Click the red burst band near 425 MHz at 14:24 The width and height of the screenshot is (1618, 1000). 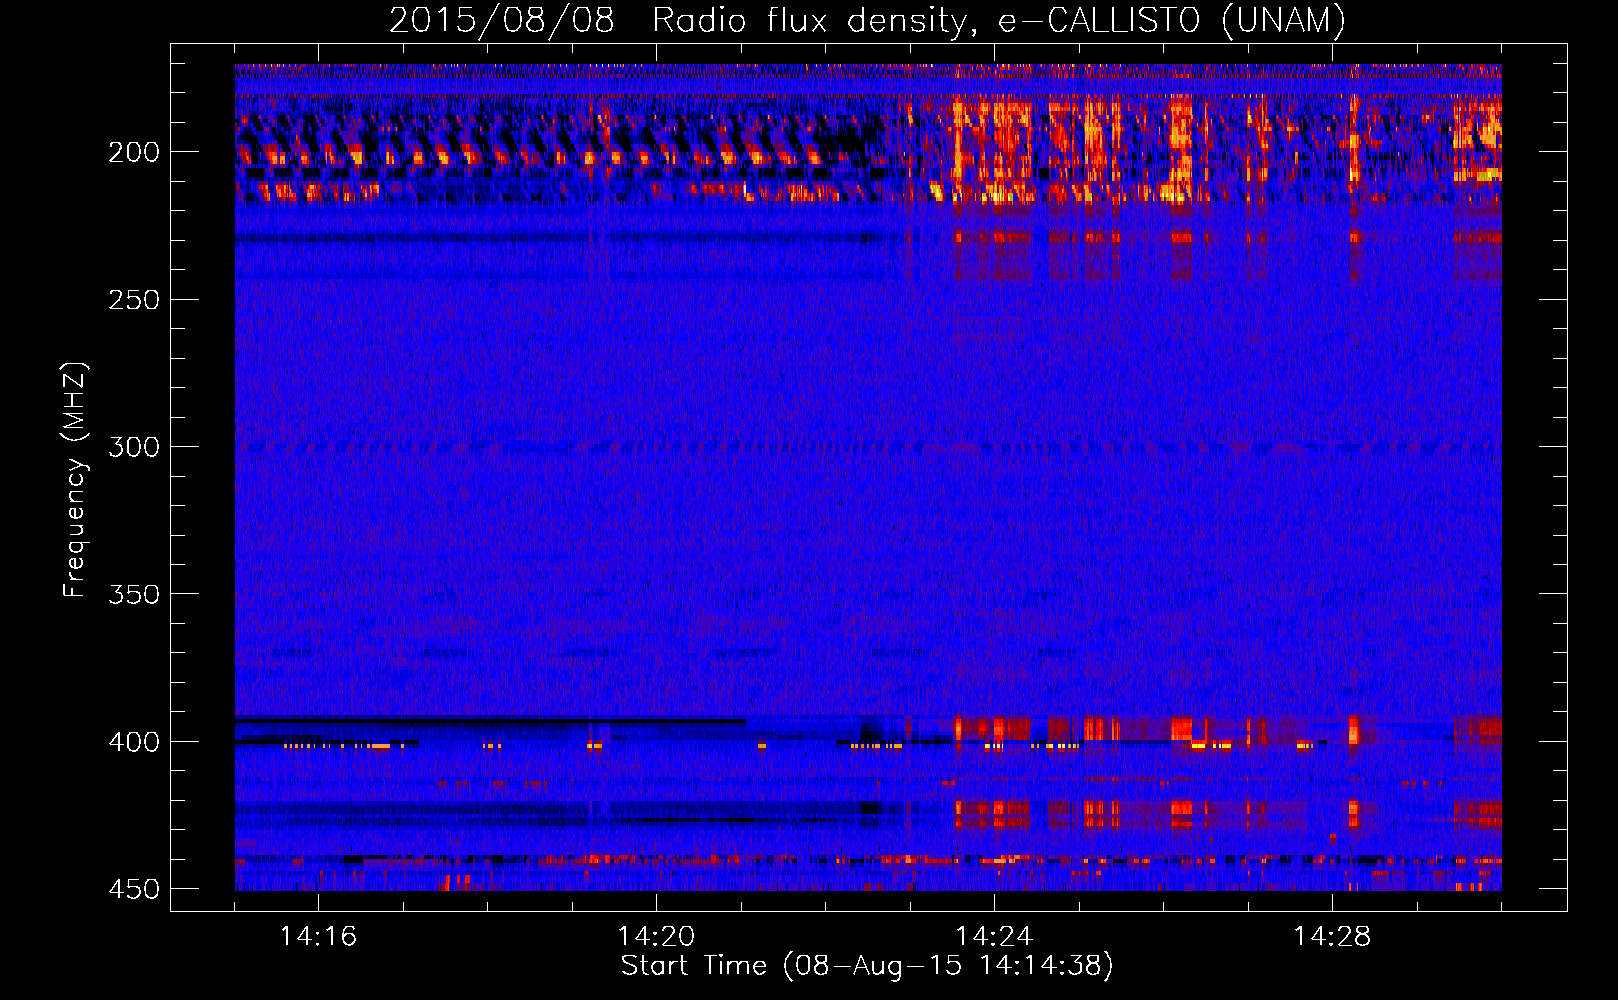click(x=992, y=812)
